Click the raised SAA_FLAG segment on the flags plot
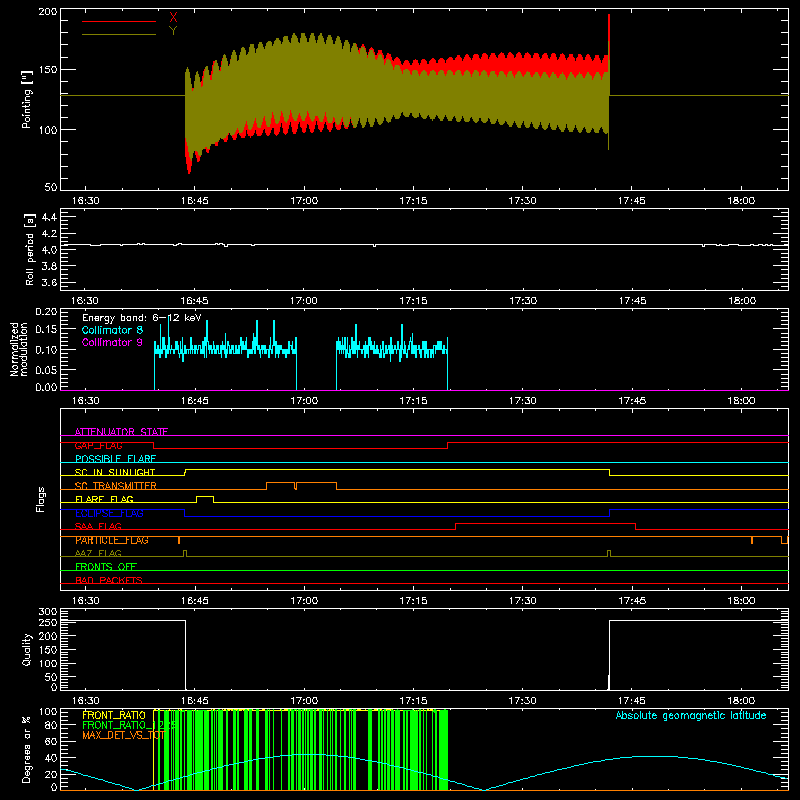Screen dimensions: 800x800 click(545, 524)
